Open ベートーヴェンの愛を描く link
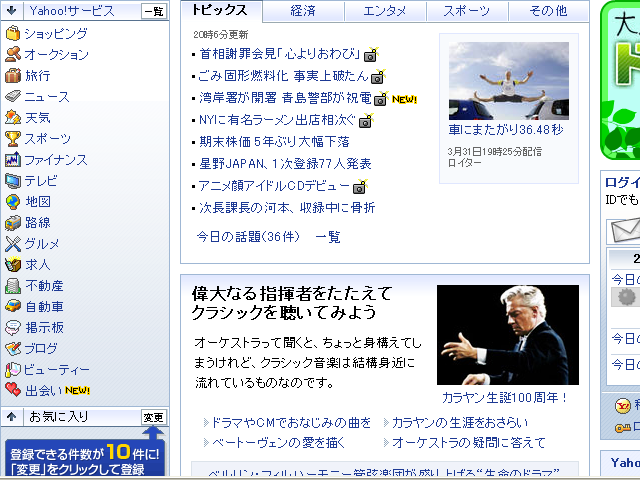 pyautogui.click(x=278, y=442)
